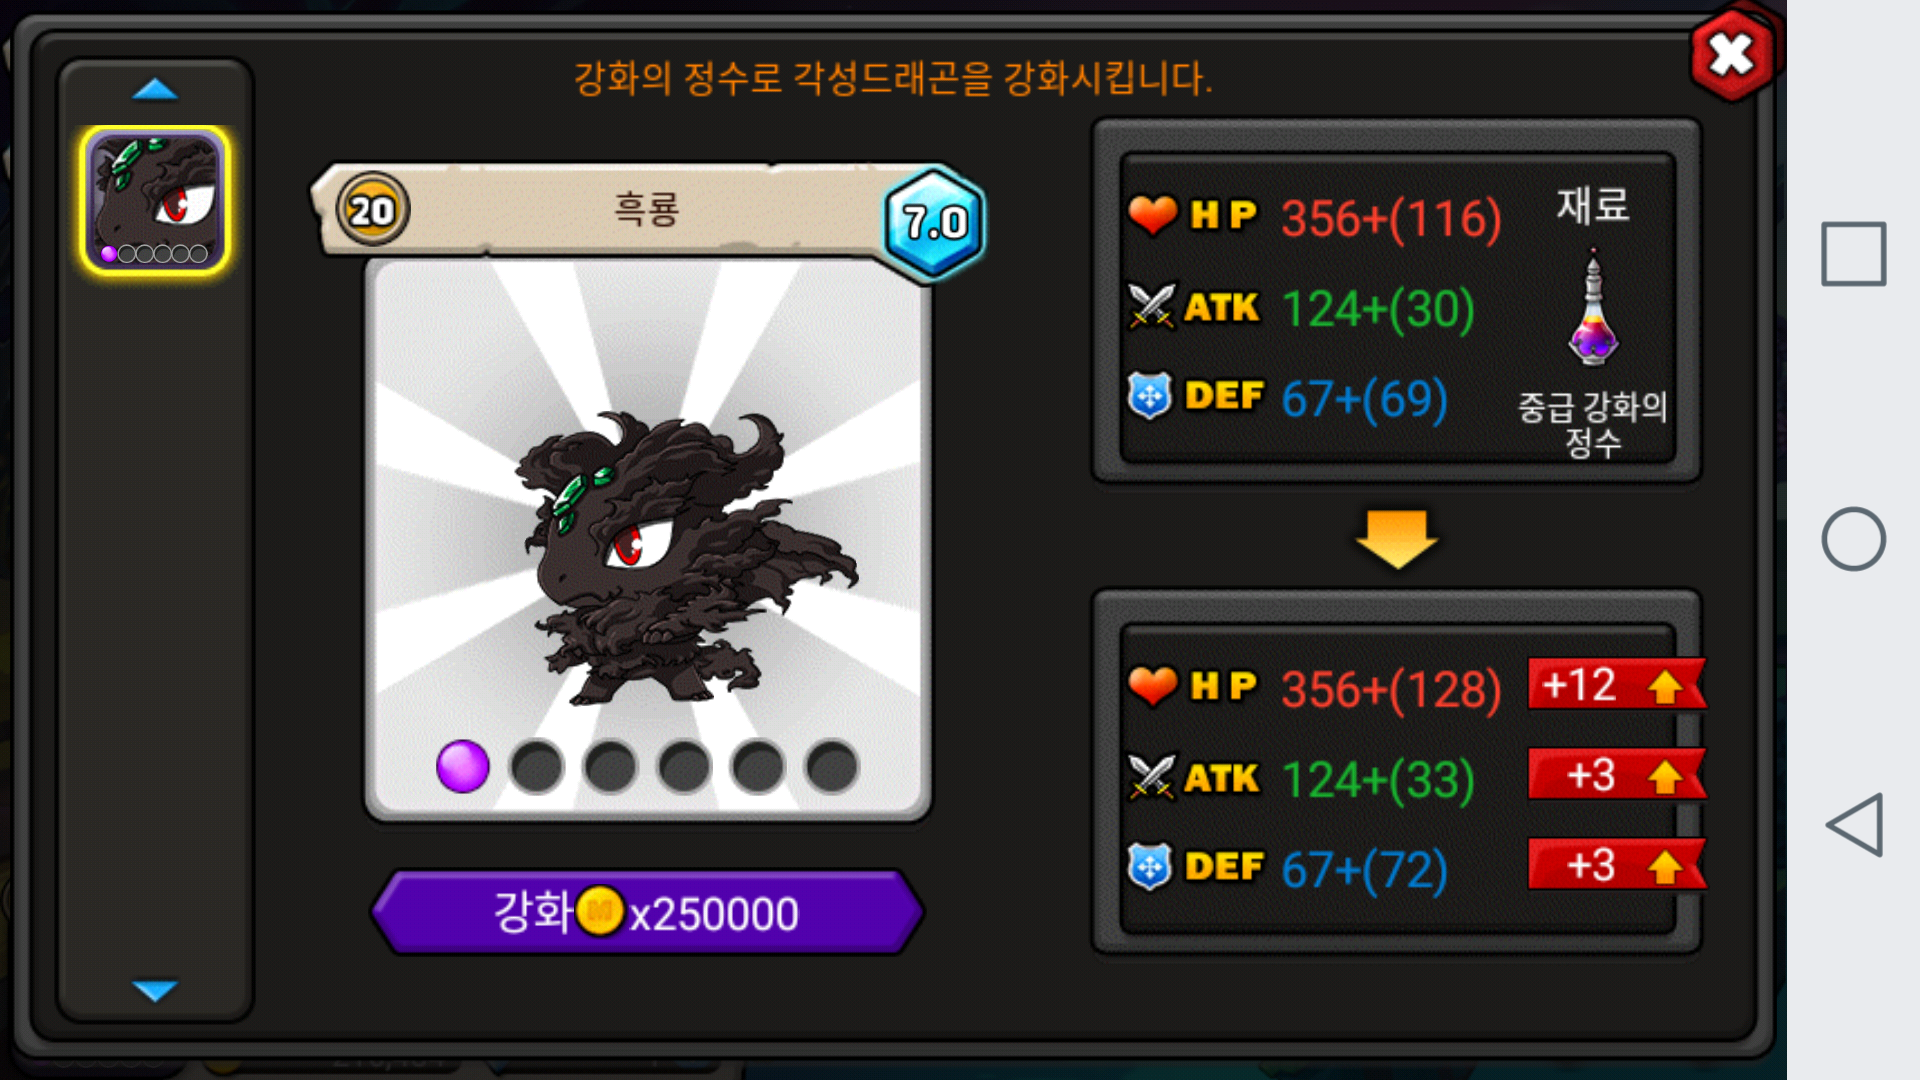
Task: Tap the last empty enhancement orb slot
Action: tap(832, 767)
